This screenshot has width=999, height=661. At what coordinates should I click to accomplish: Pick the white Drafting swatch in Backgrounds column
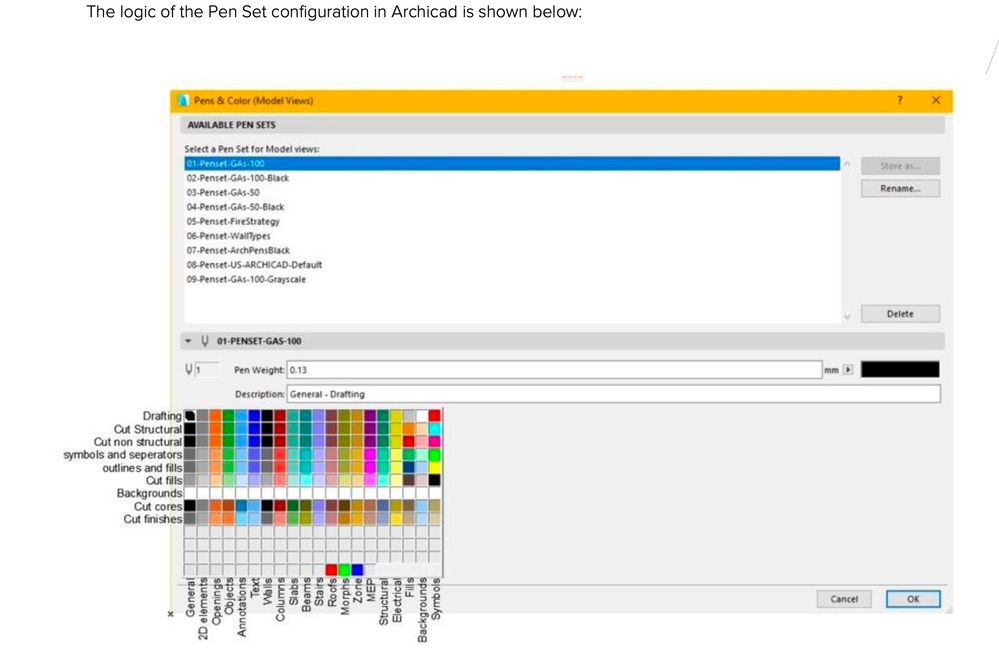422,416
